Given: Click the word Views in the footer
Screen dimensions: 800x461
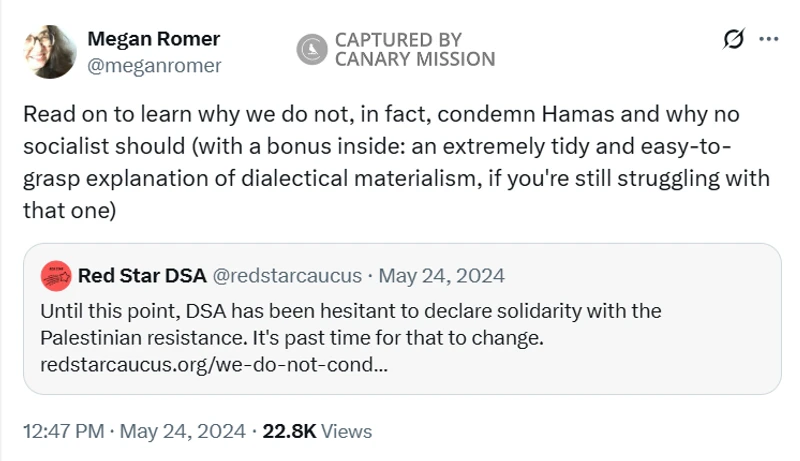Looking at the screenshot, I should pyautogui.click(x=347, y=431).
